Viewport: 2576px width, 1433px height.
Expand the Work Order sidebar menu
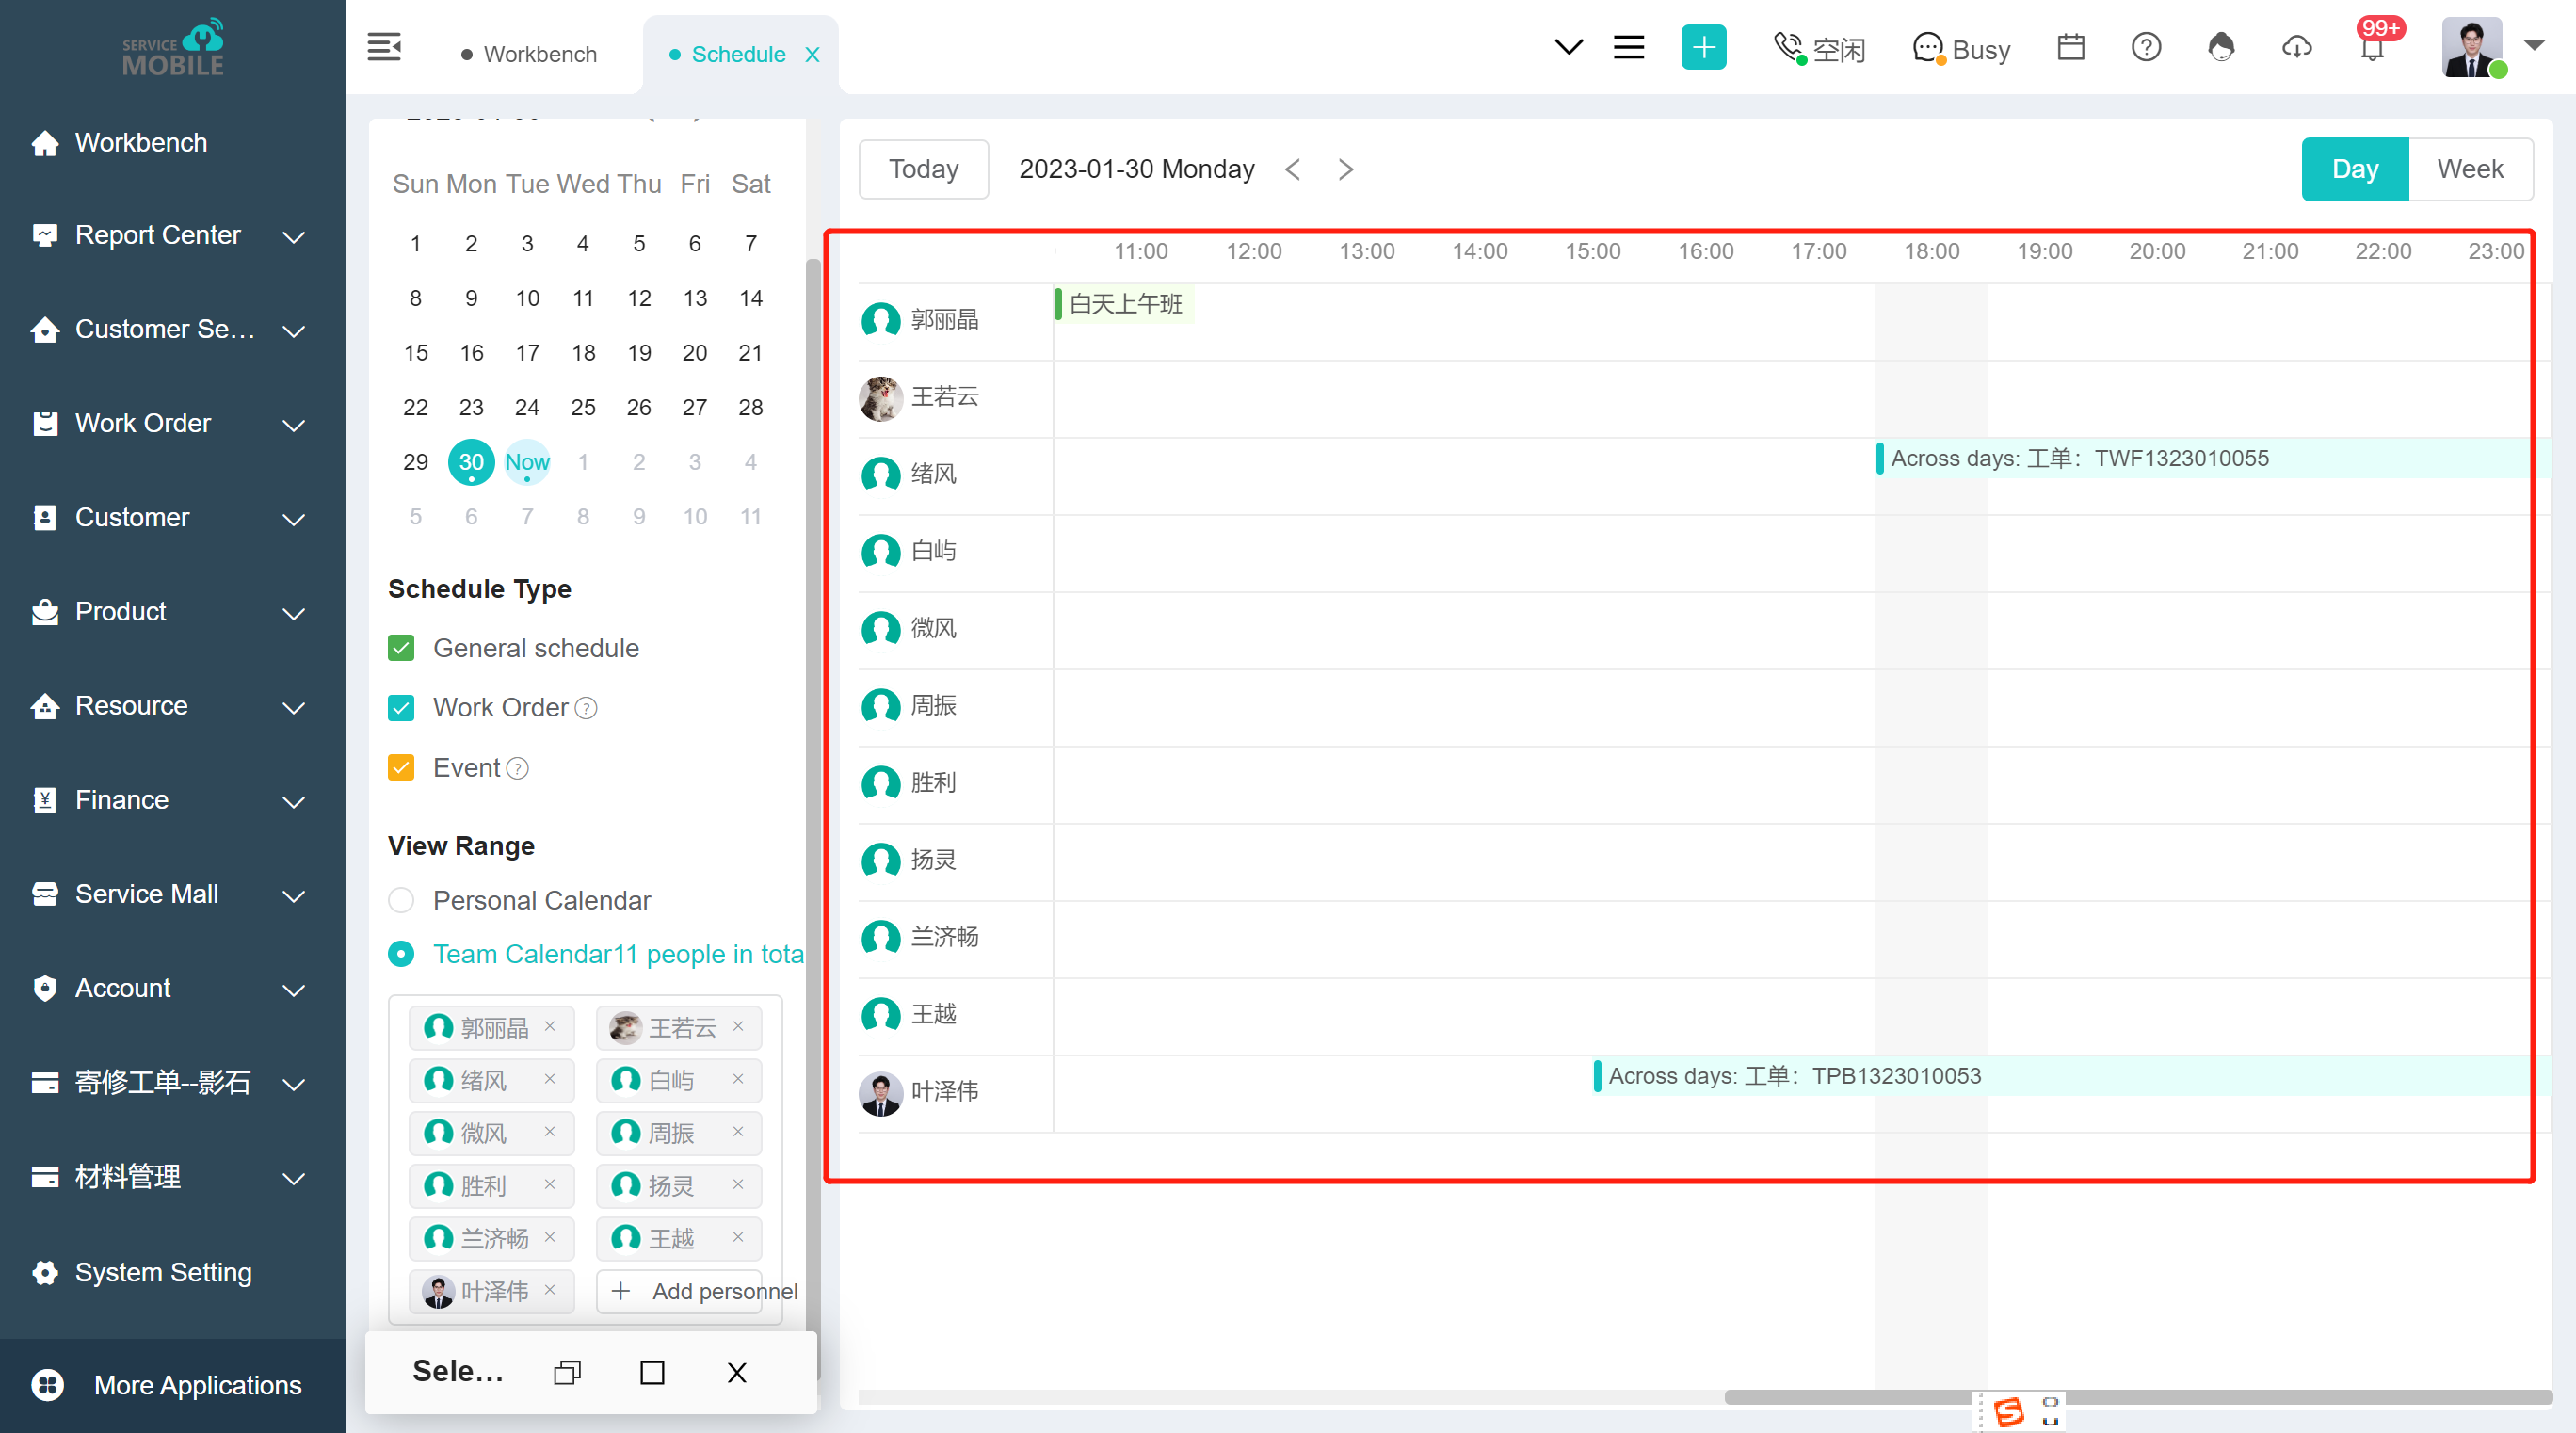pos(172,424)
